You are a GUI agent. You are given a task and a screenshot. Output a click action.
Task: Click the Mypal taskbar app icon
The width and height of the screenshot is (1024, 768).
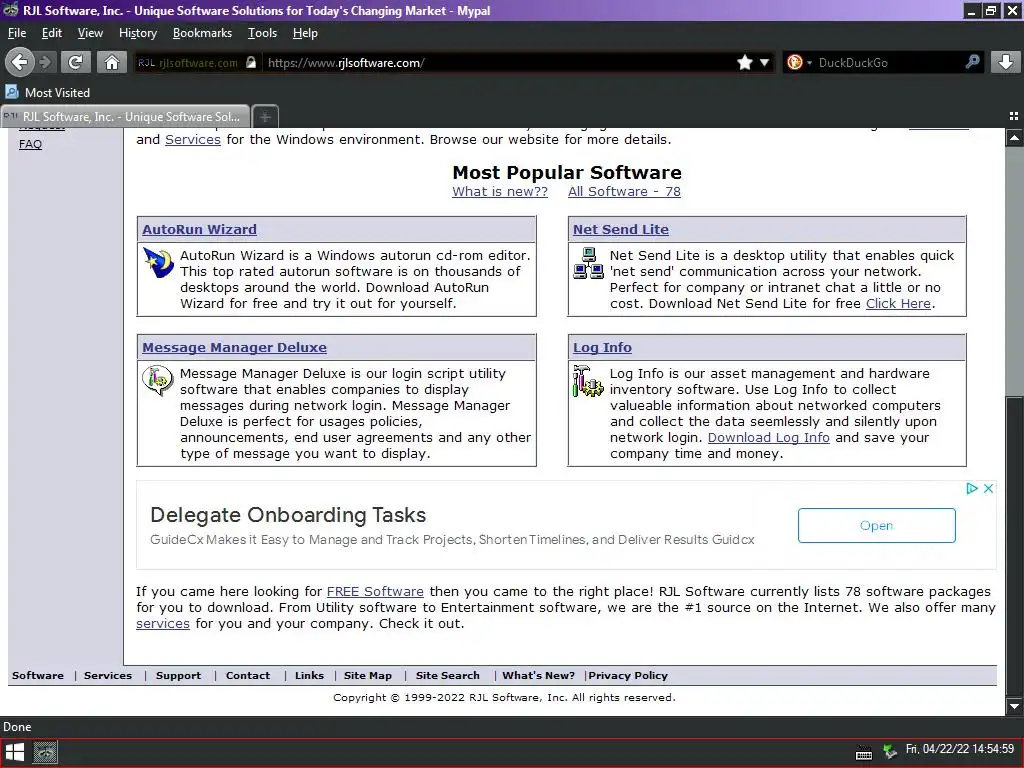(45, 753)
